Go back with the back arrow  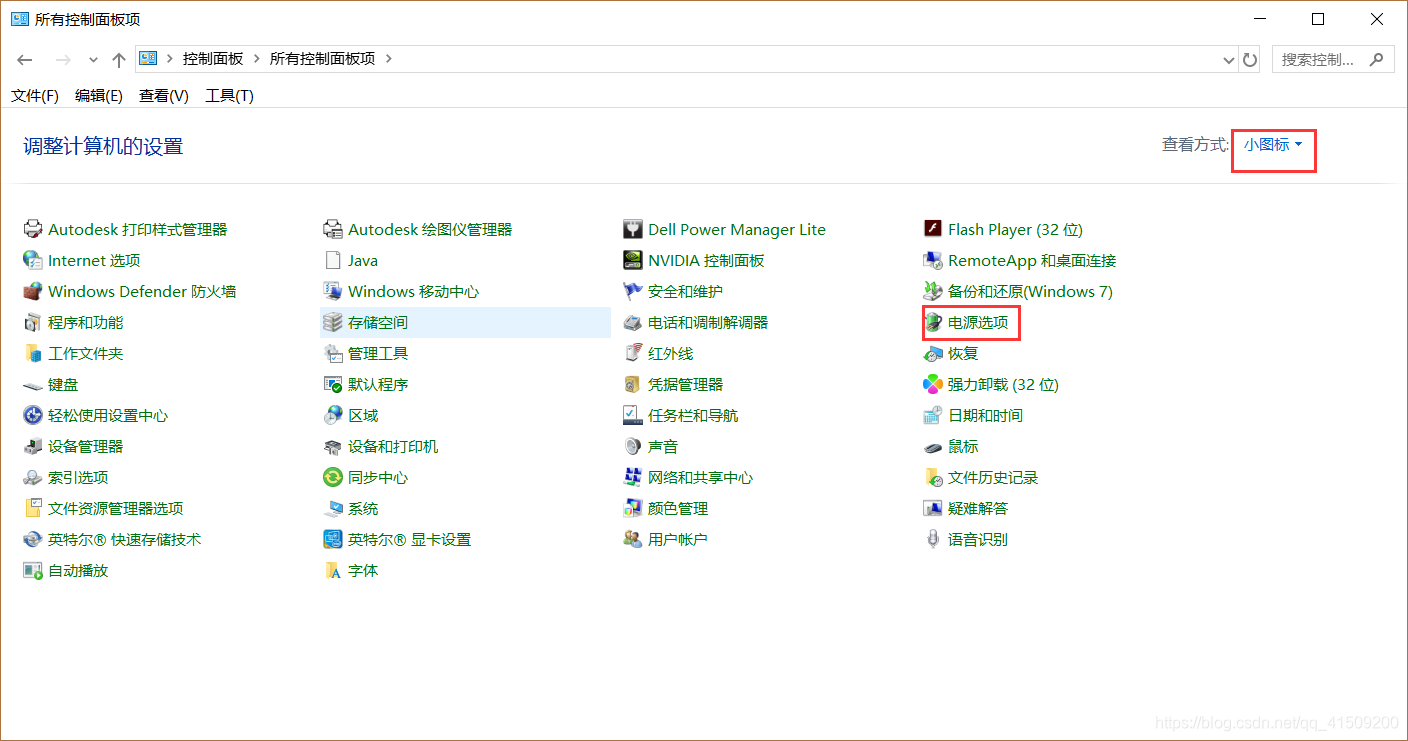tap(25, 60)
